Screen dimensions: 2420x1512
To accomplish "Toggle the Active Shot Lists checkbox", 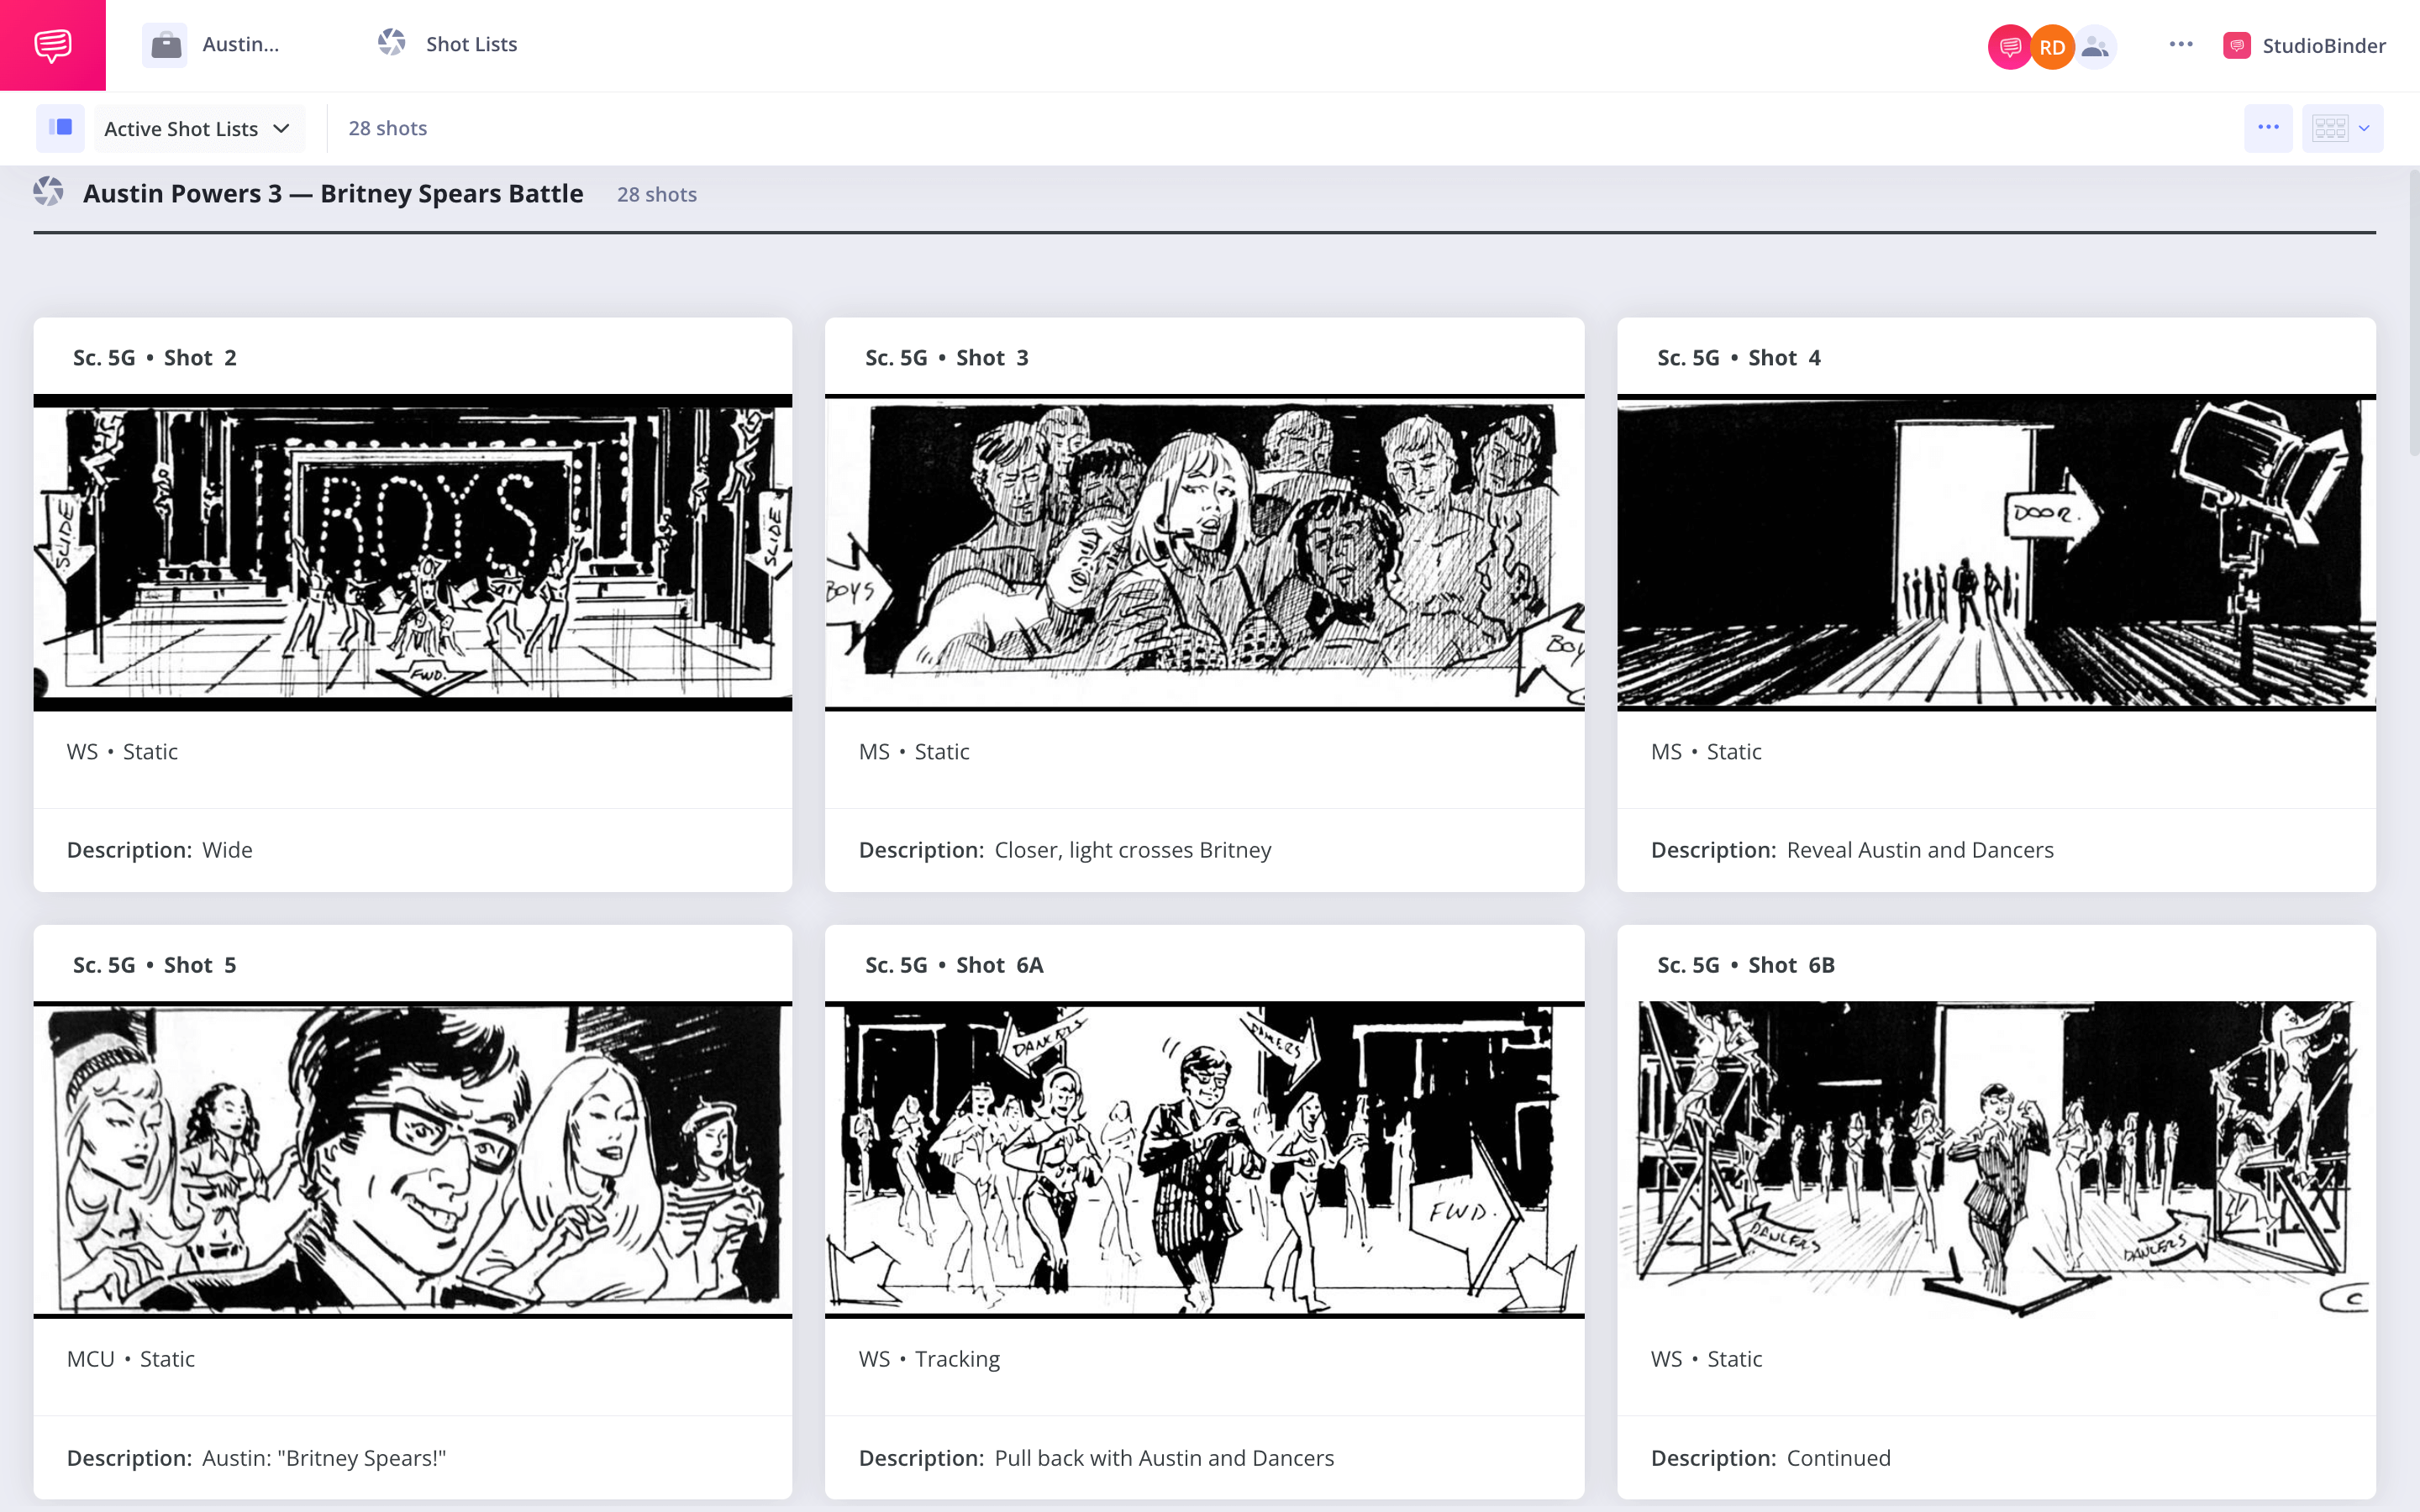I will [61, 127].
